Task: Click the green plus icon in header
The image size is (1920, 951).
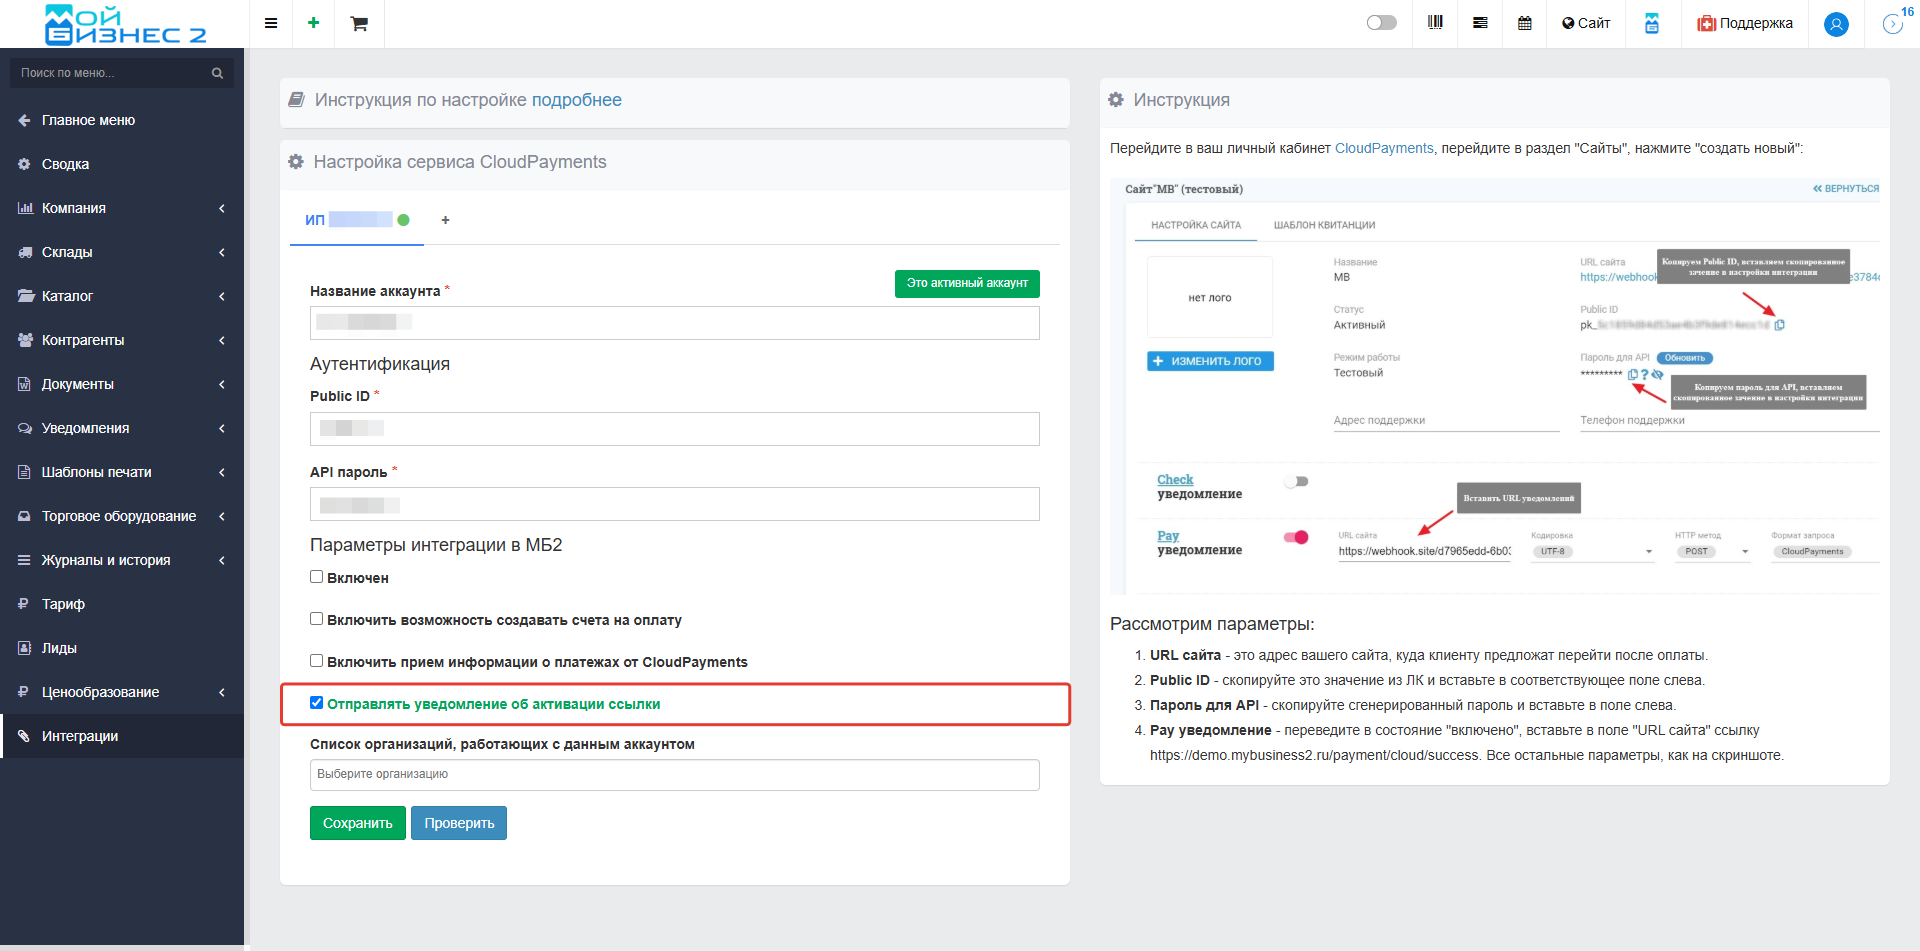Action: [x=313, y=23]
